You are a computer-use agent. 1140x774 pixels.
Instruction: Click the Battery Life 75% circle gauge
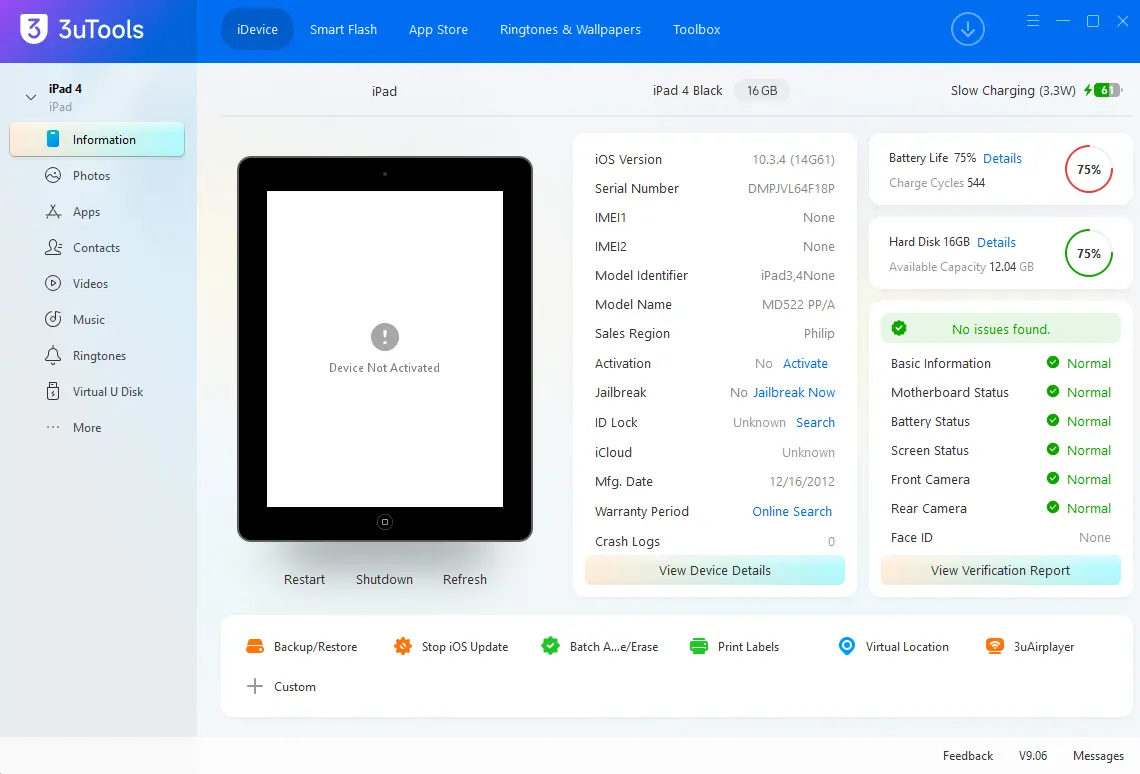[1088, 169]
